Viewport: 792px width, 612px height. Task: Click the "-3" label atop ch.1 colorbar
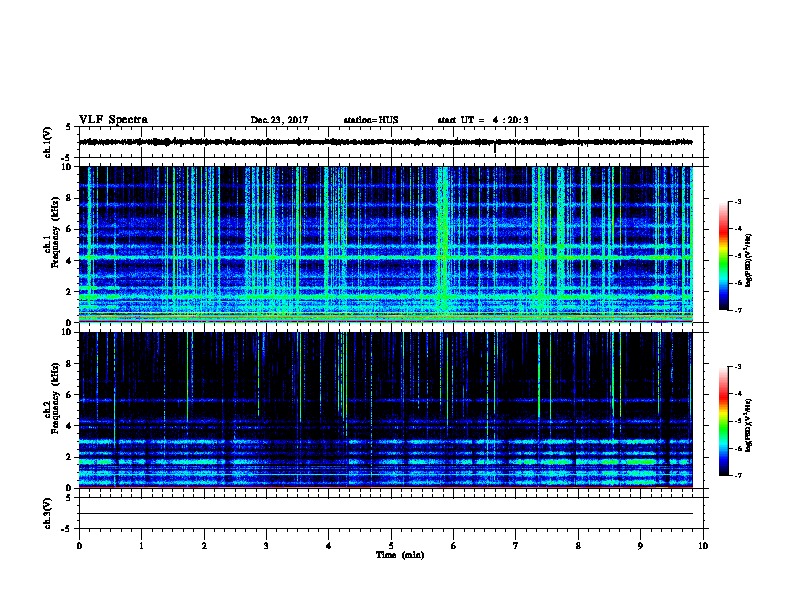pyautogui.click(x=737, y=201)
